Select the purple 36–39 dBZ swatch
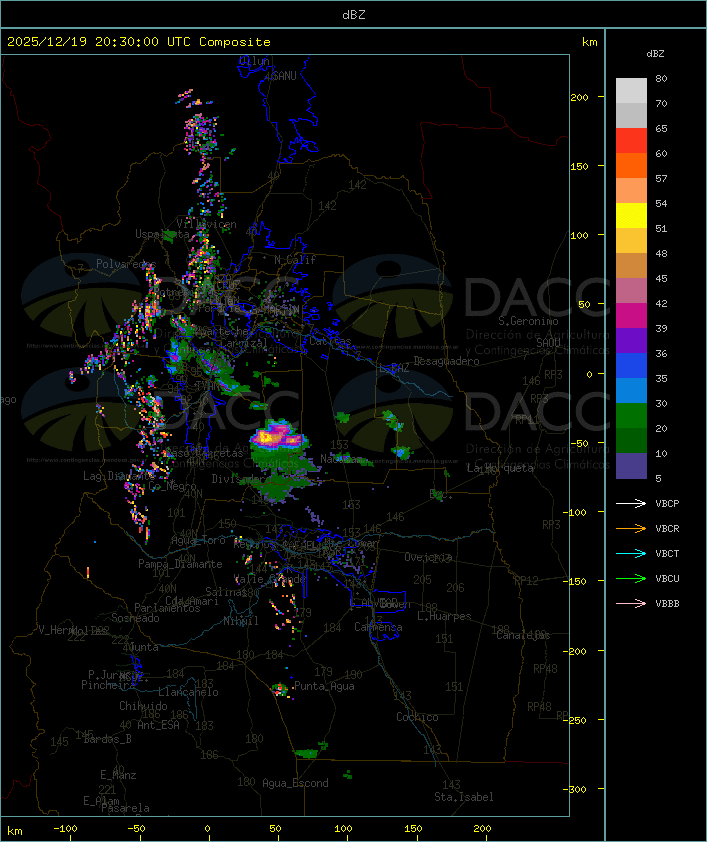The height and width of the screenshot is (842, 707). point(631,340)
